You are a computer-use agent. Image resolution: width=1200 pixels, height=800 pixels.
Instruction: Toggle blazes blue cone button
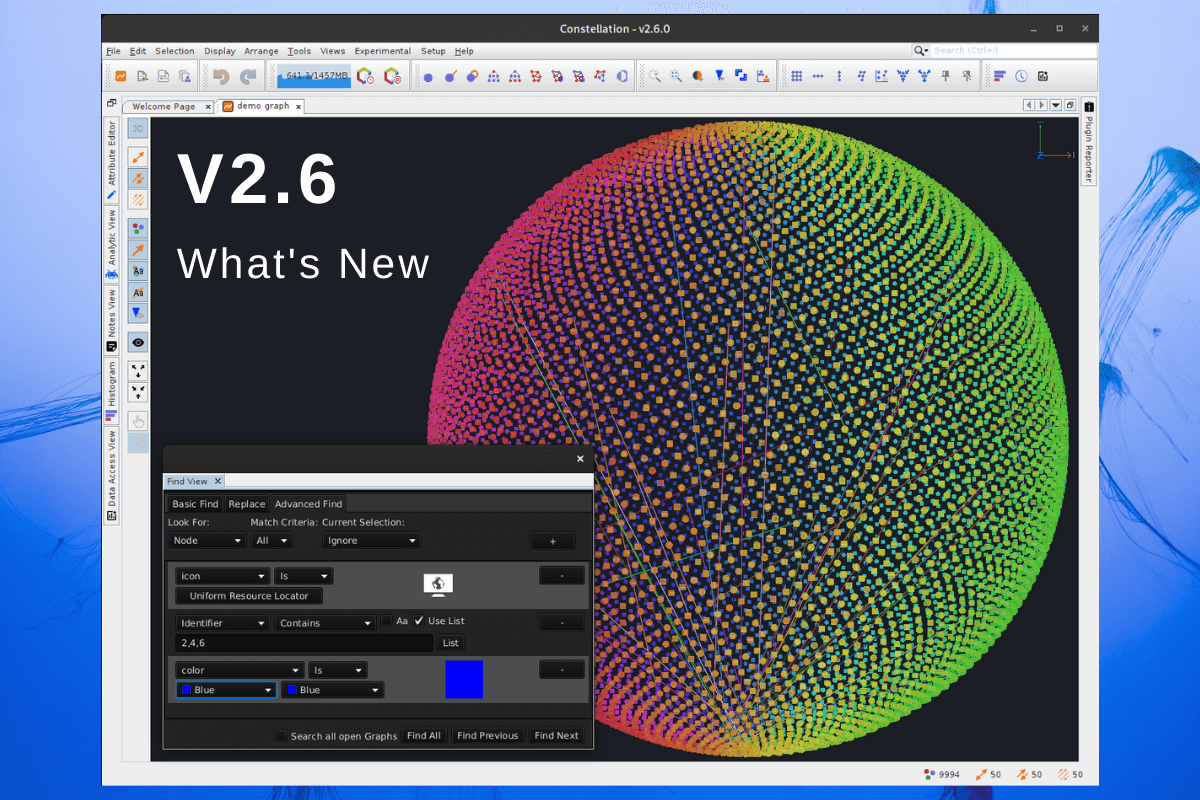pos(138,313)
